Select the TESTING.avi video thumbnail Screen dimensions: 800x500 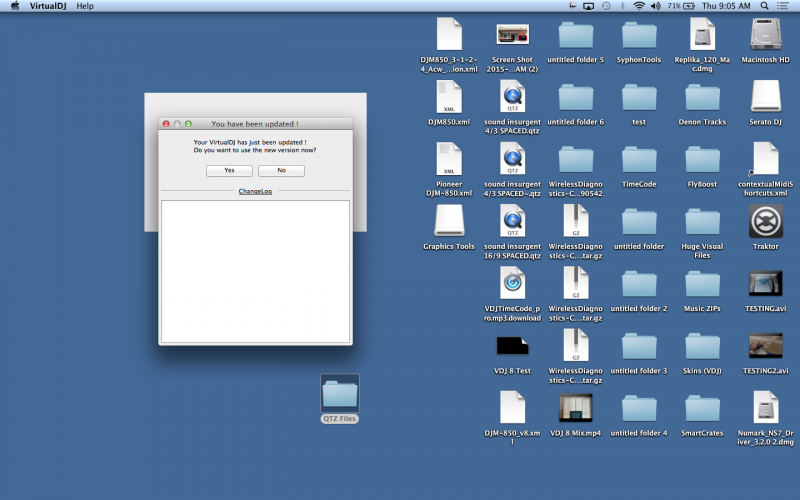[x=765, y=283]
